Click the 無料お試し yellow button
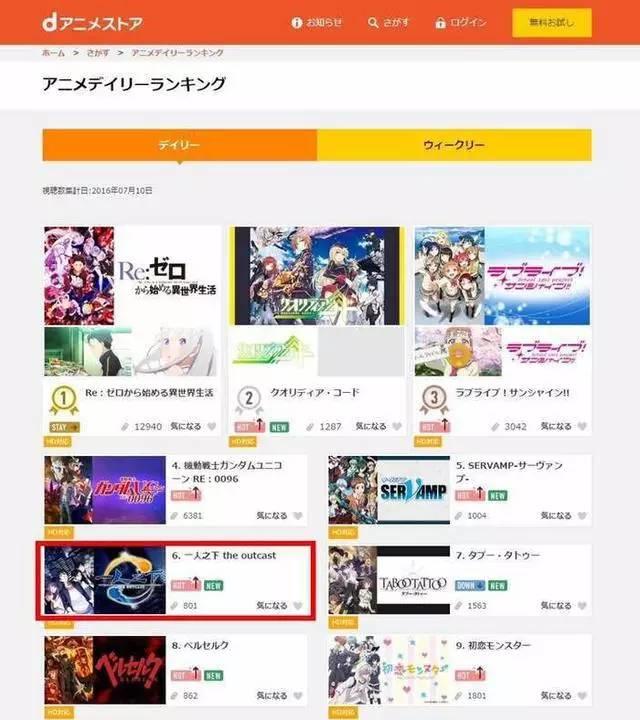 click(552, 22)
